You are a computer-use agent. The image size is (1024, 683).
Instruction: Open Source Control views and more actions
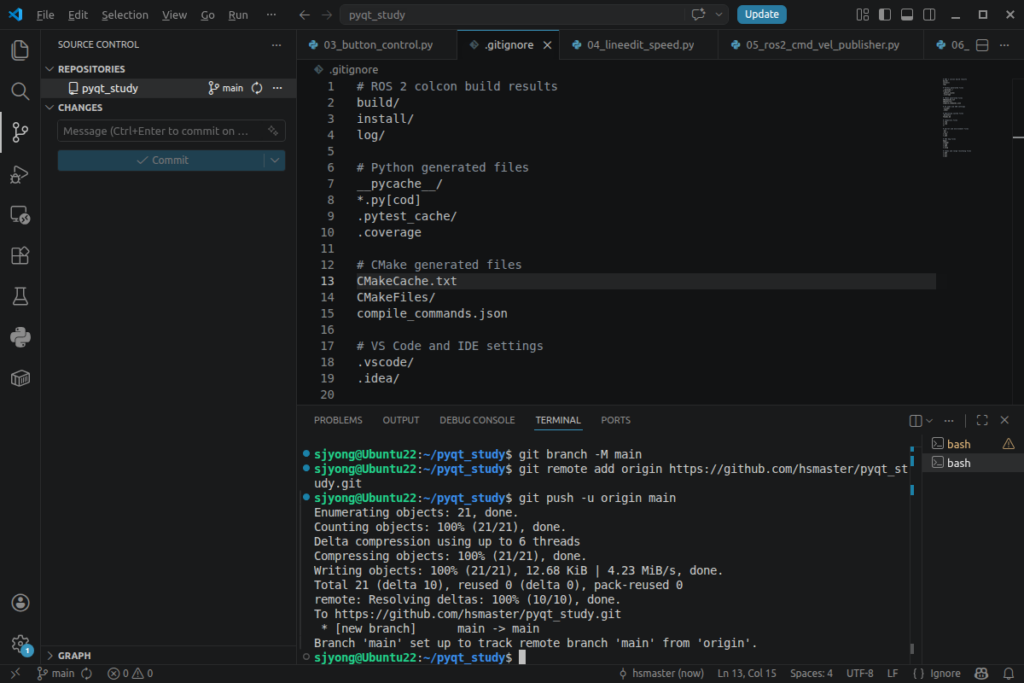tap(277, 45)
